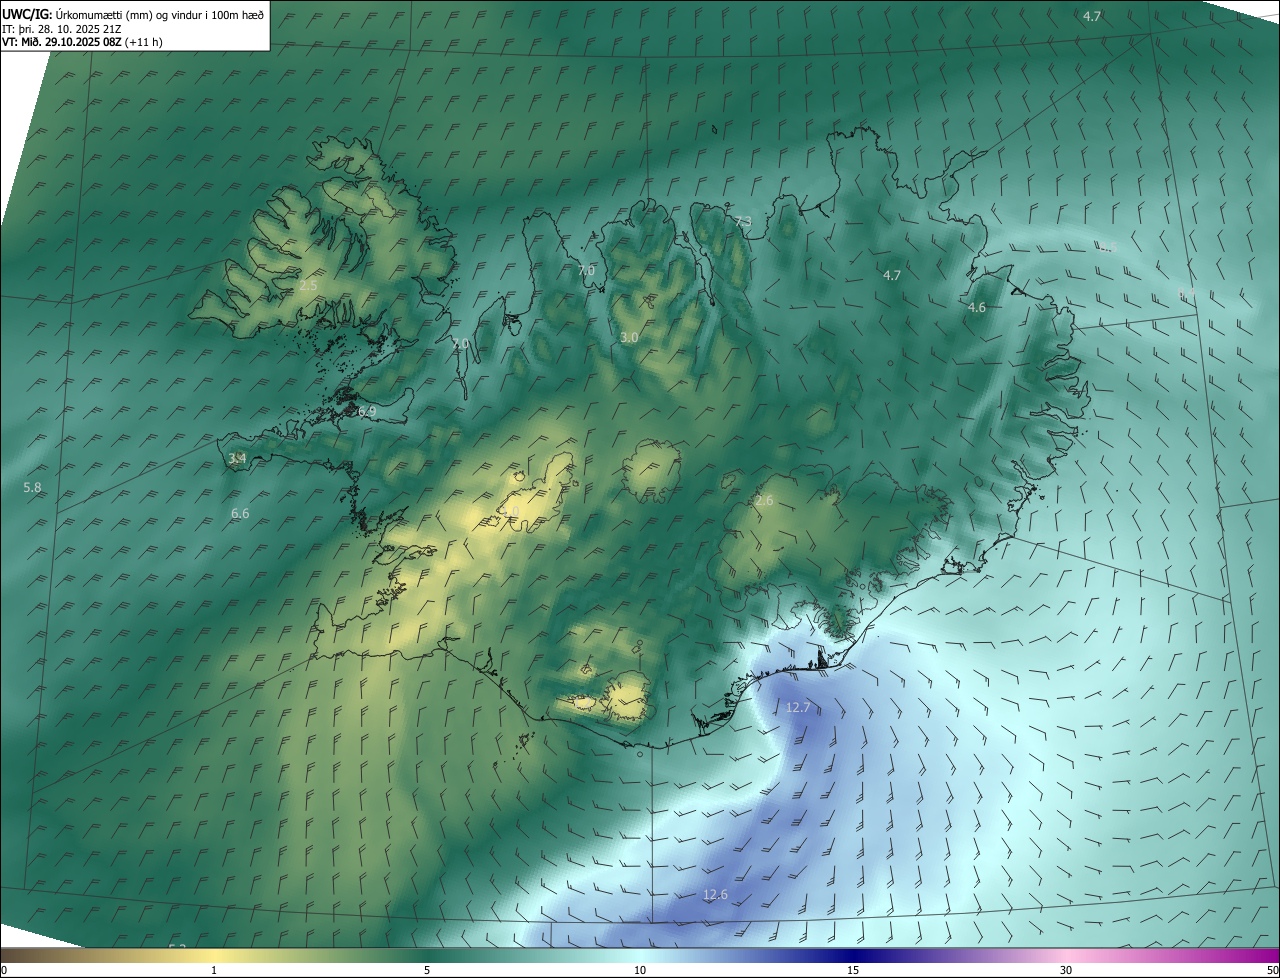The image size is (1280, 978).
Task: Click the 5 tick on the color scale
Action: pos(427,970)
